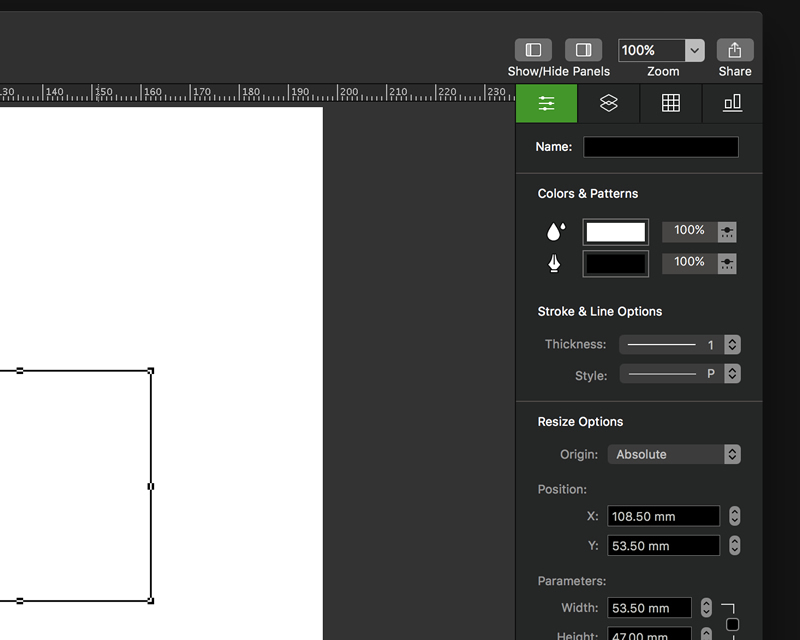Click the stroke pen nib icon
800x640 pixels.
[554, 263]
